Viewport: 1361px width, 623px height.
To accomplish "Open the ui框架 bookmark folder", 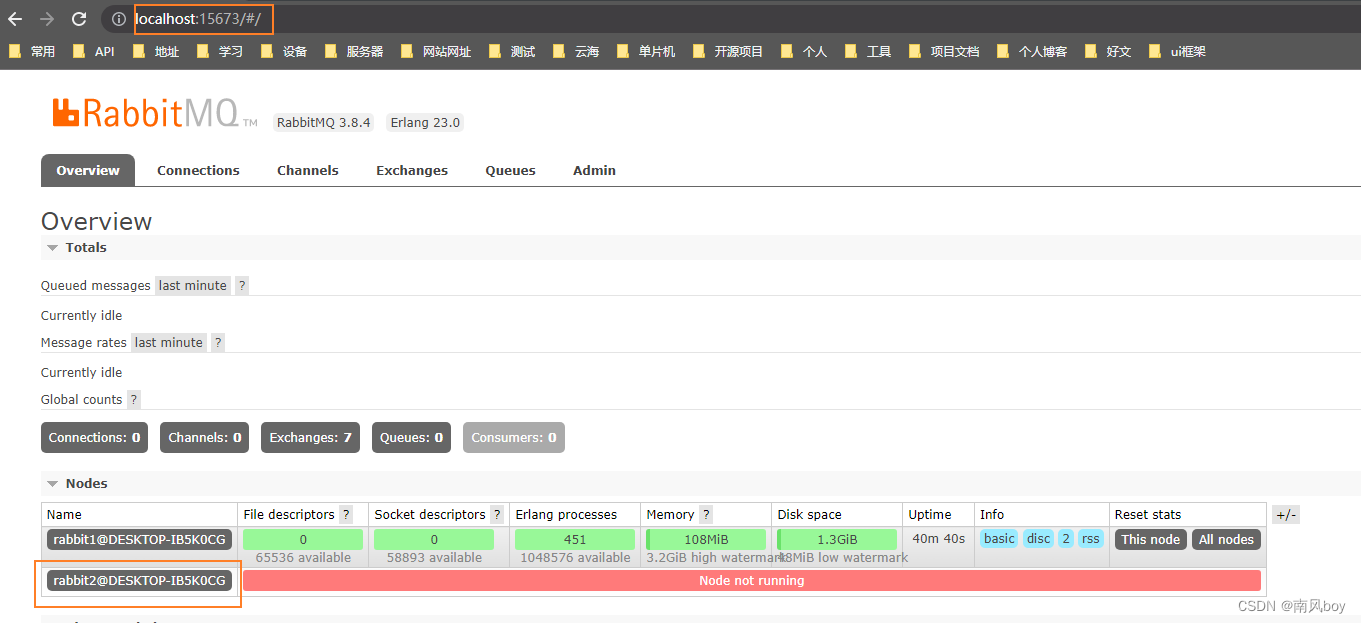I will click(x=1177, y=51).
